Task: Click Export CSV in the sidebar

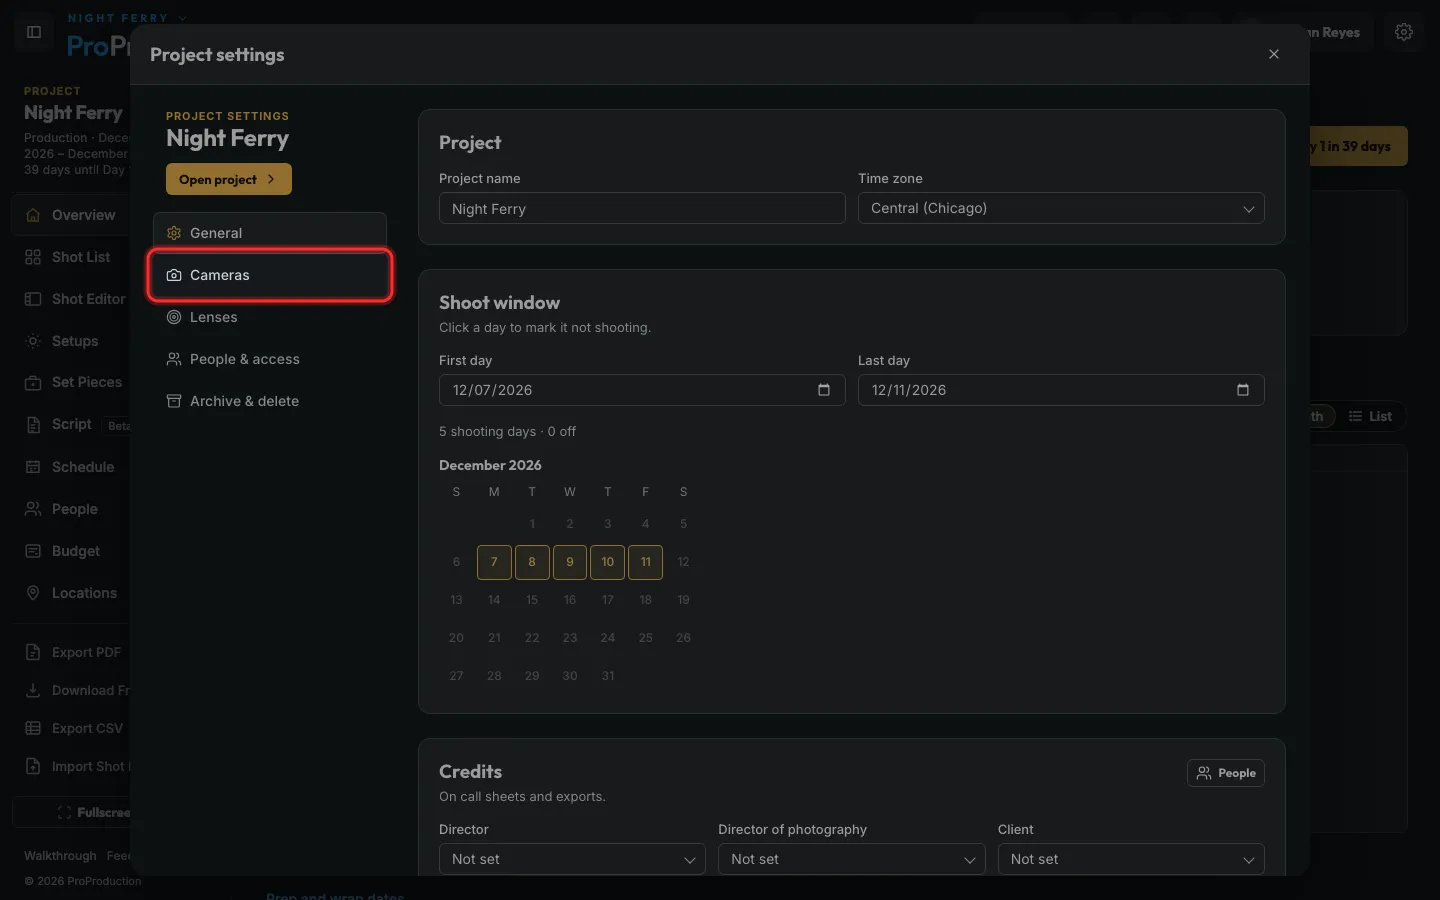Action: 72,728
